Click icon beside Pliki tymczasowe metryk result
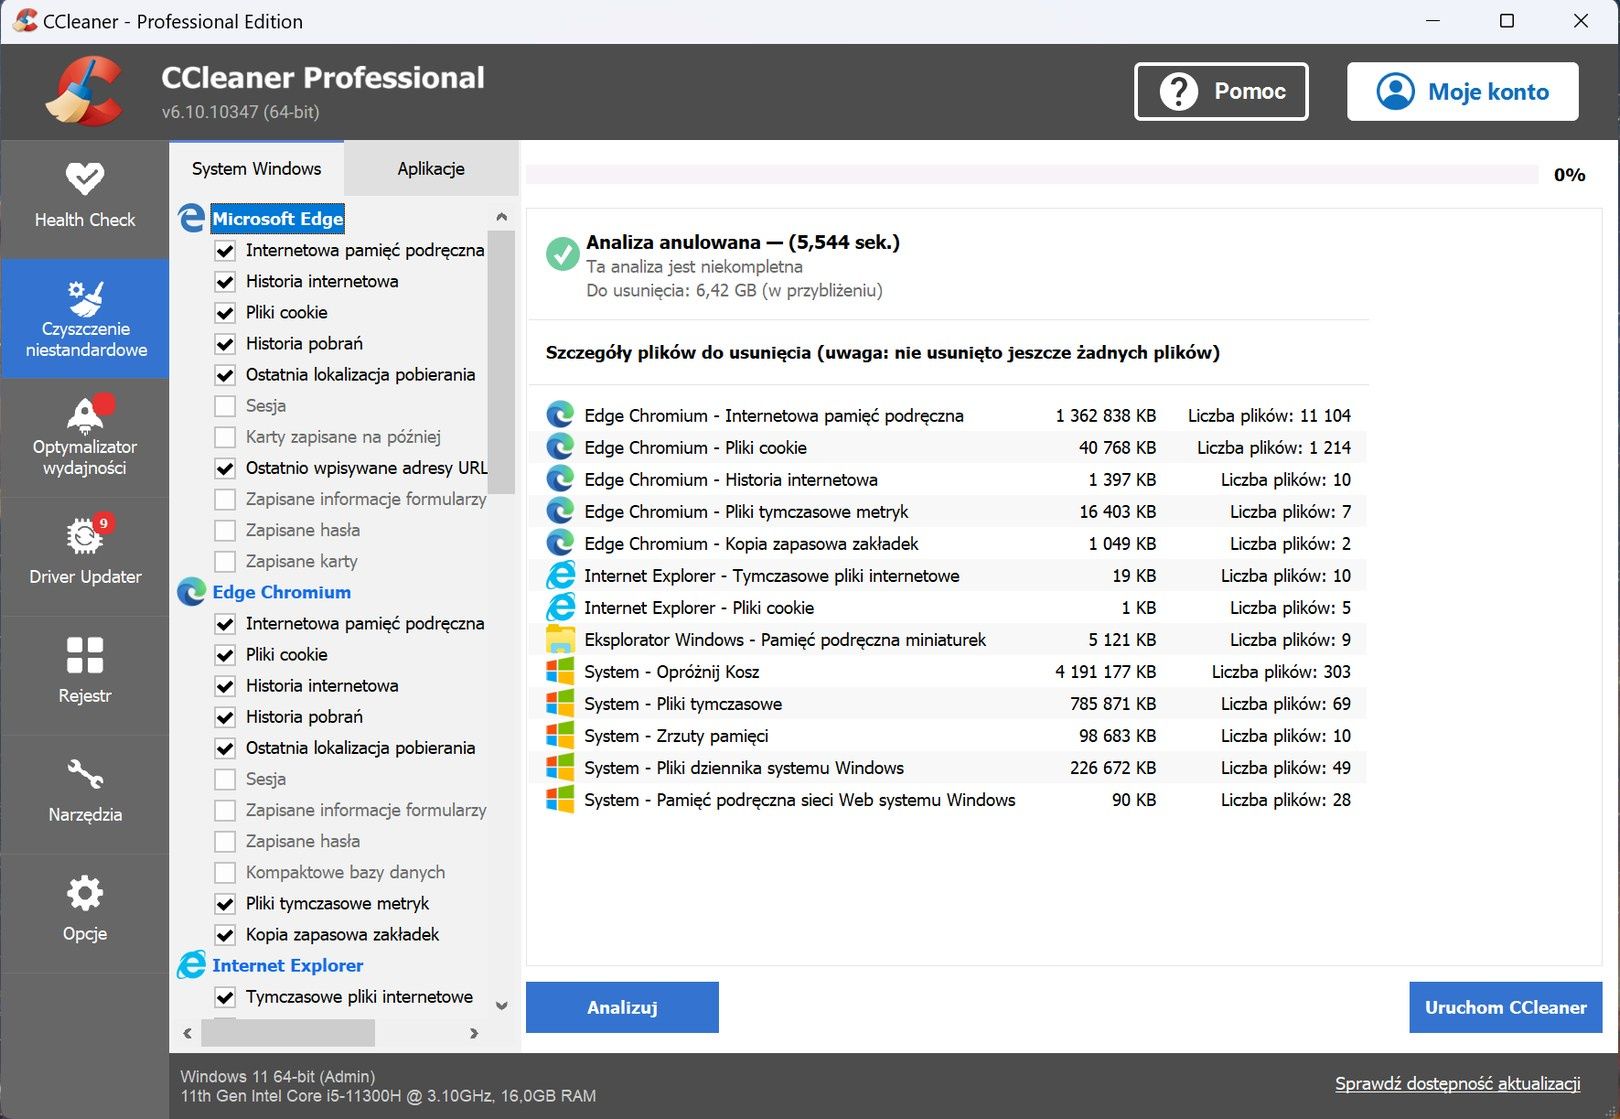The height and width of the screenshot is (1119, 1620). click(x=560, y=511)
